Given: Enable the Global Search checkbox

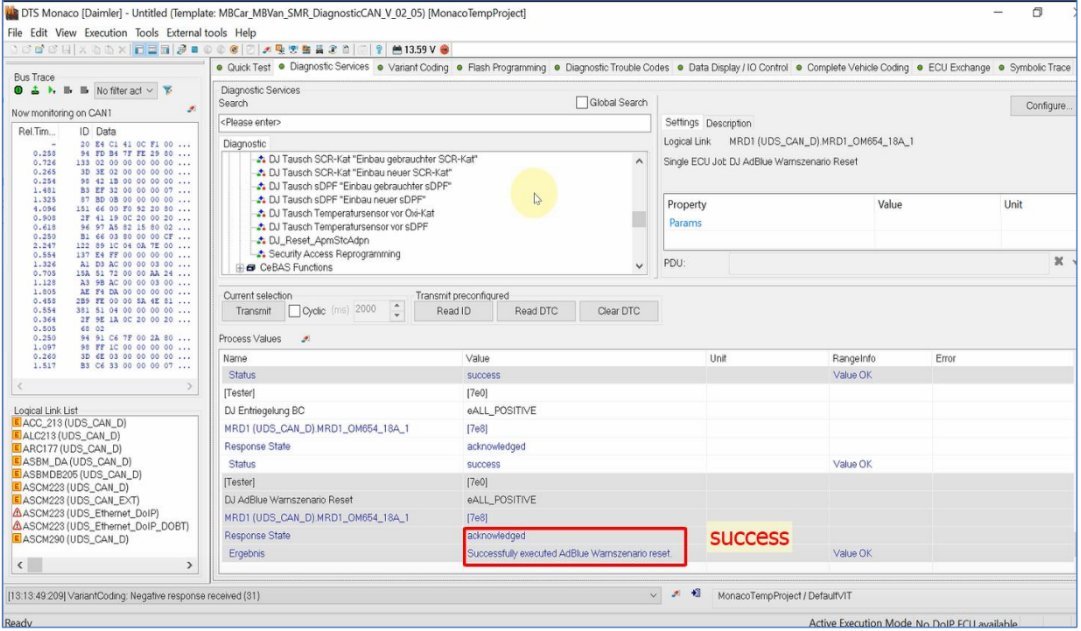Looking at the screenshot, I should pos(582,102).
